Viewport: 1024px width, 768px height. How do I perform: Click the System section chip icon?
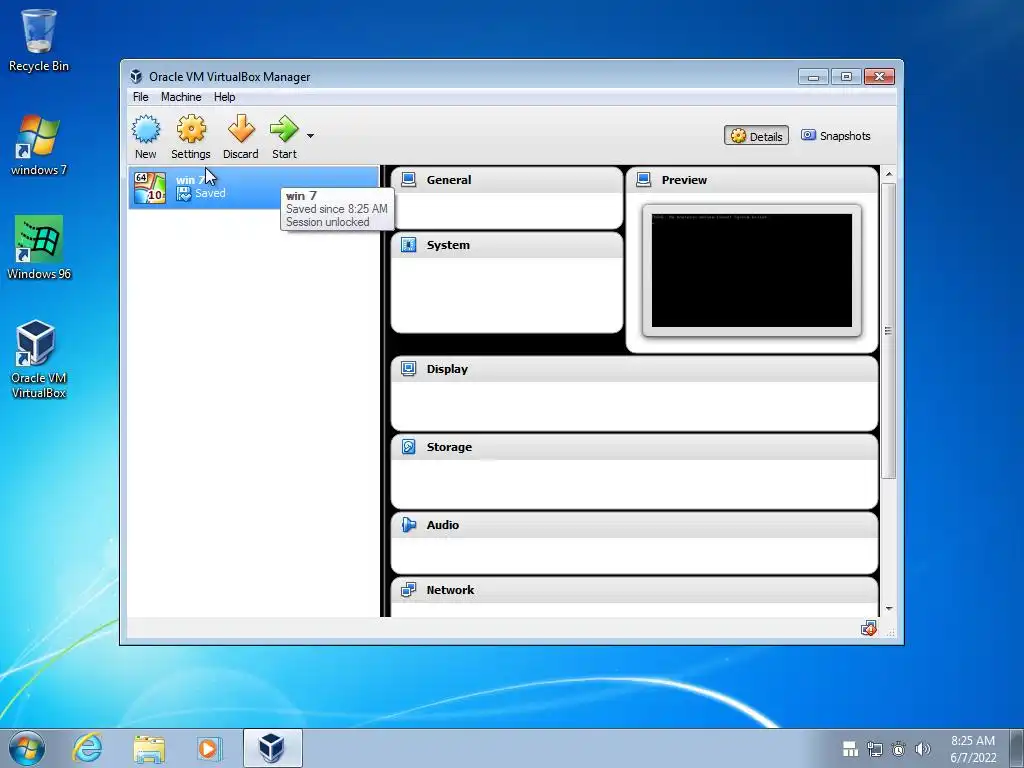click(409, 245)
